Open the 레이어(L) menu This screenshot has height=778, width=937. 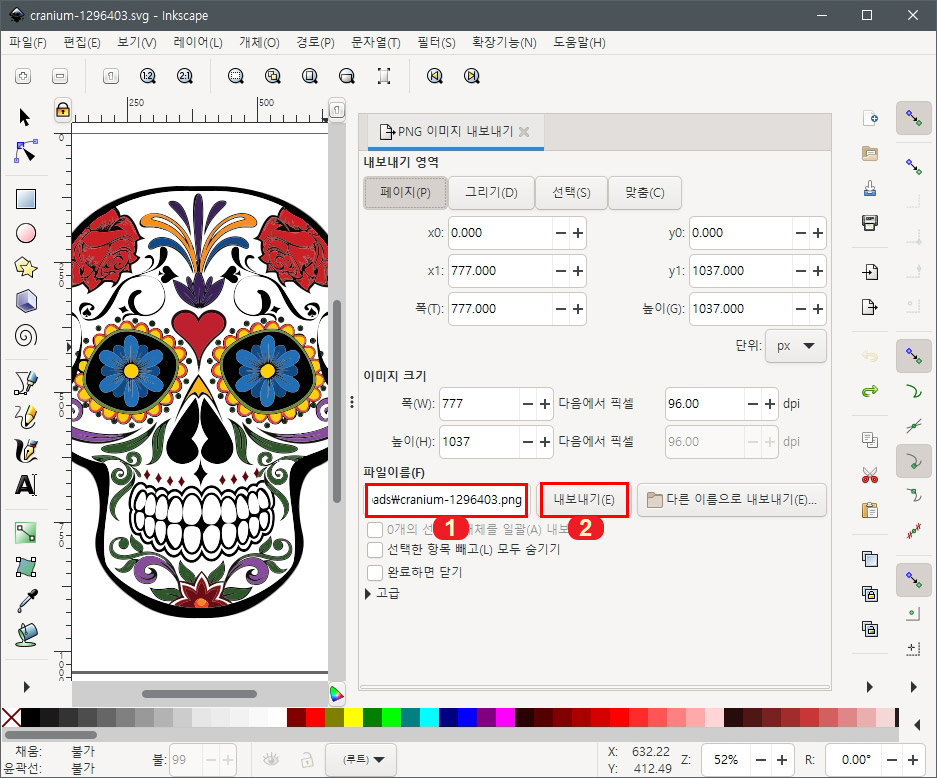[198, 42]
